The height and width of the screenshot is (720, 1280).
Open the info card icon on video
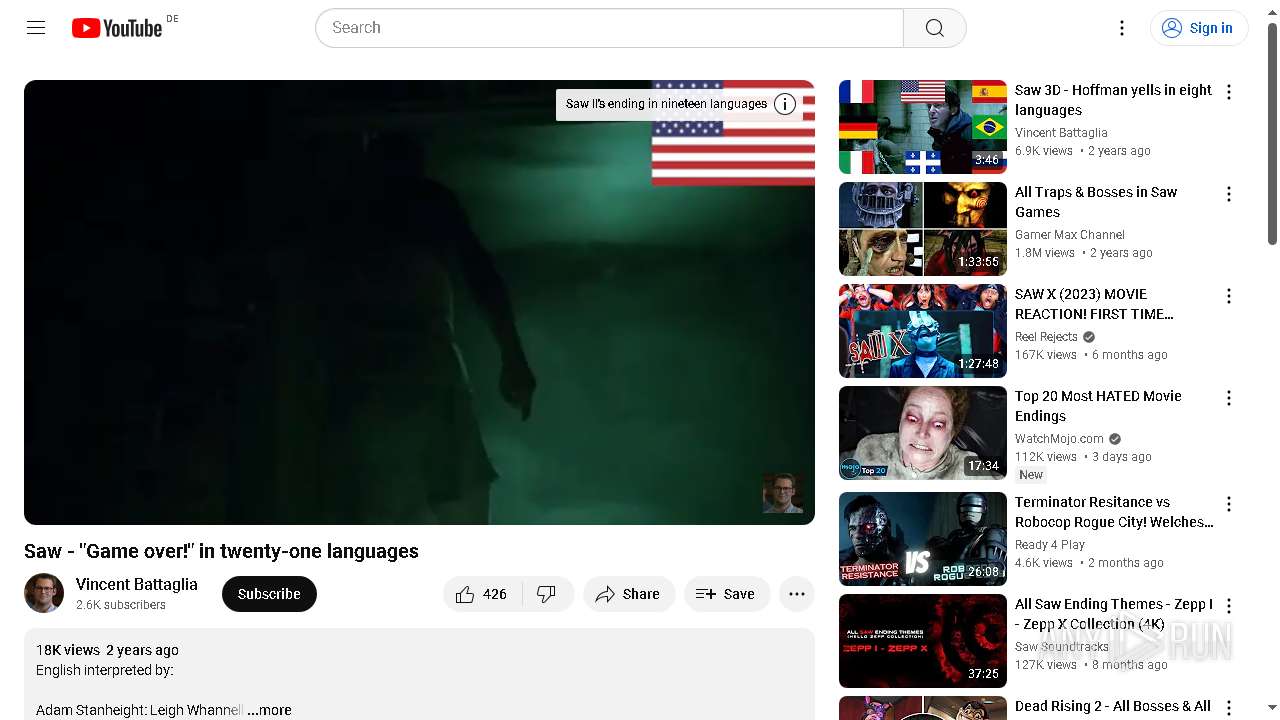tap(785, 104)
